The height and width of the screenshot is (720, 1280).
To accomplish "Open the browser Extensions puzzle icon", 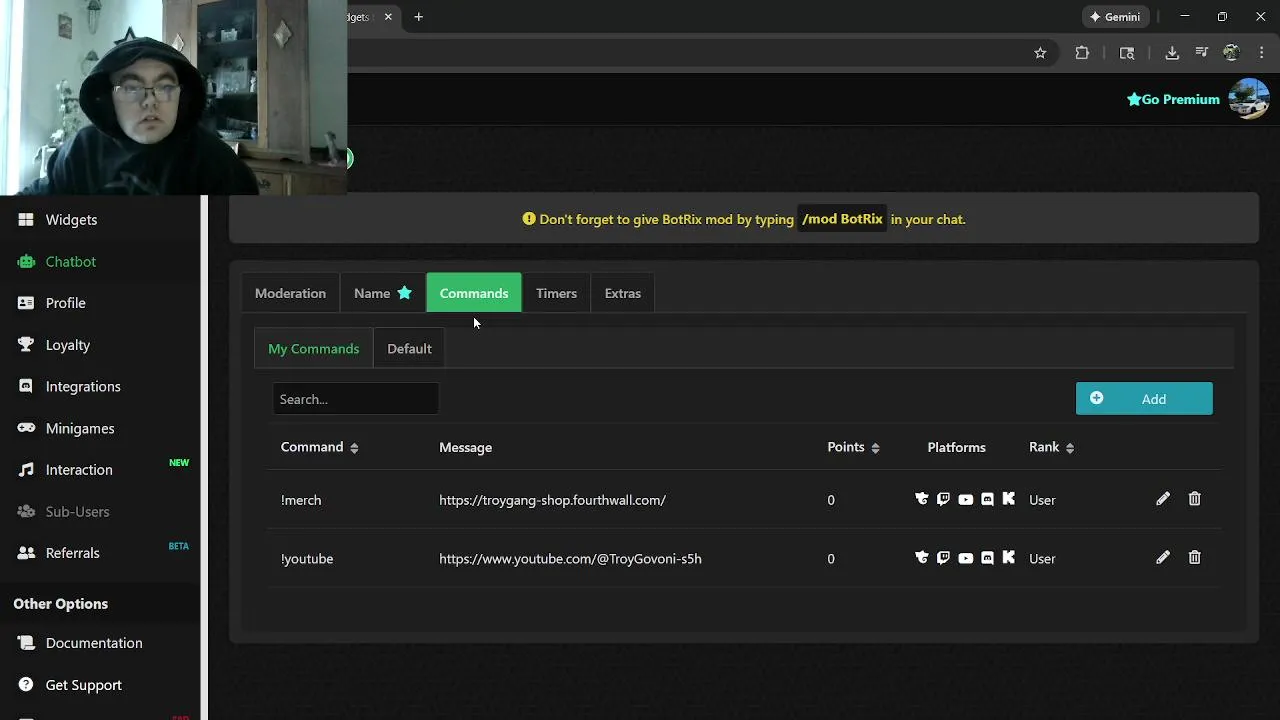I will [1082, 53].
